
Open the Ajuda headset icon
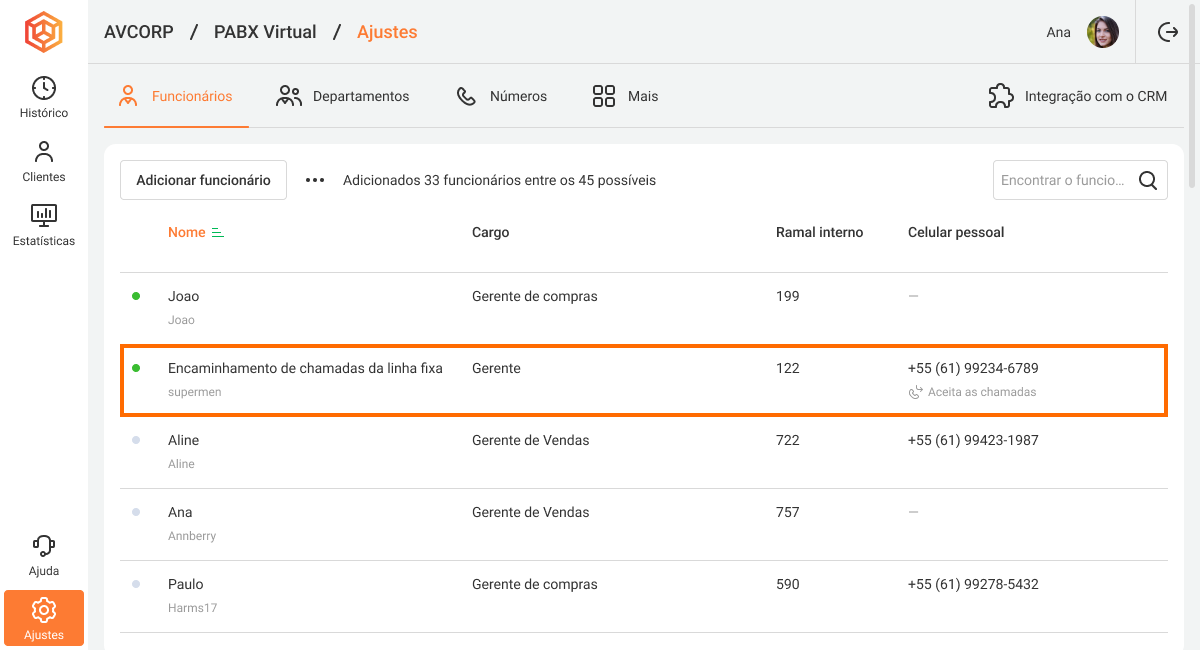[x=44, y=555]
